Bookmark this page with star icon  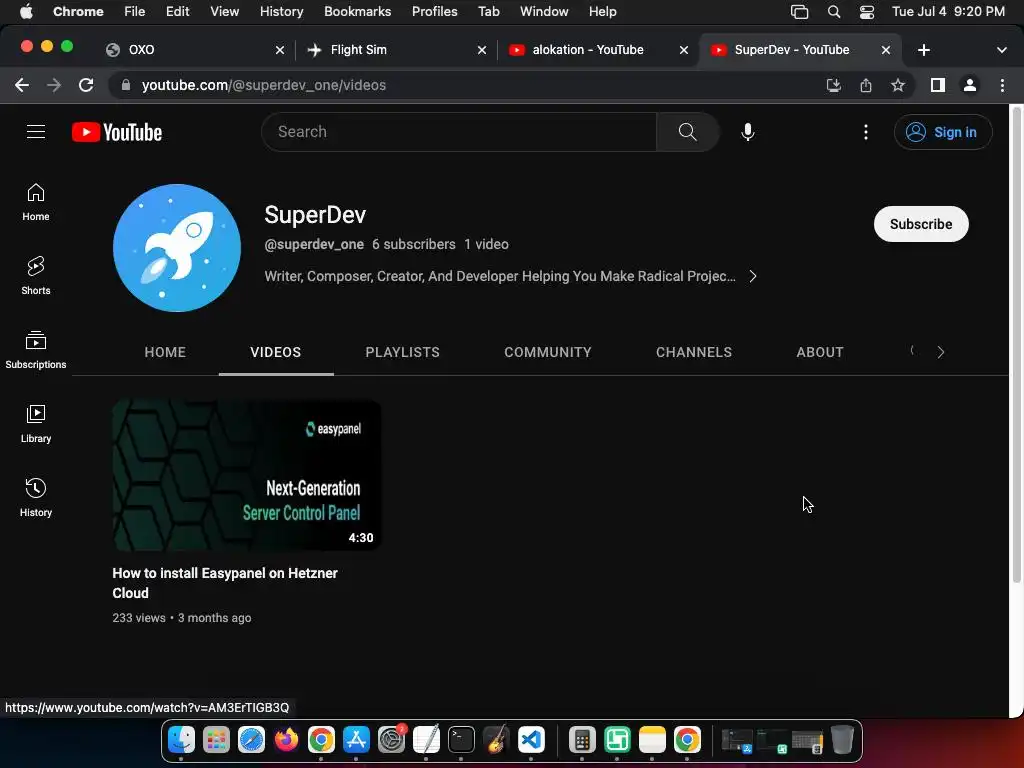click(x=898, y=85)
